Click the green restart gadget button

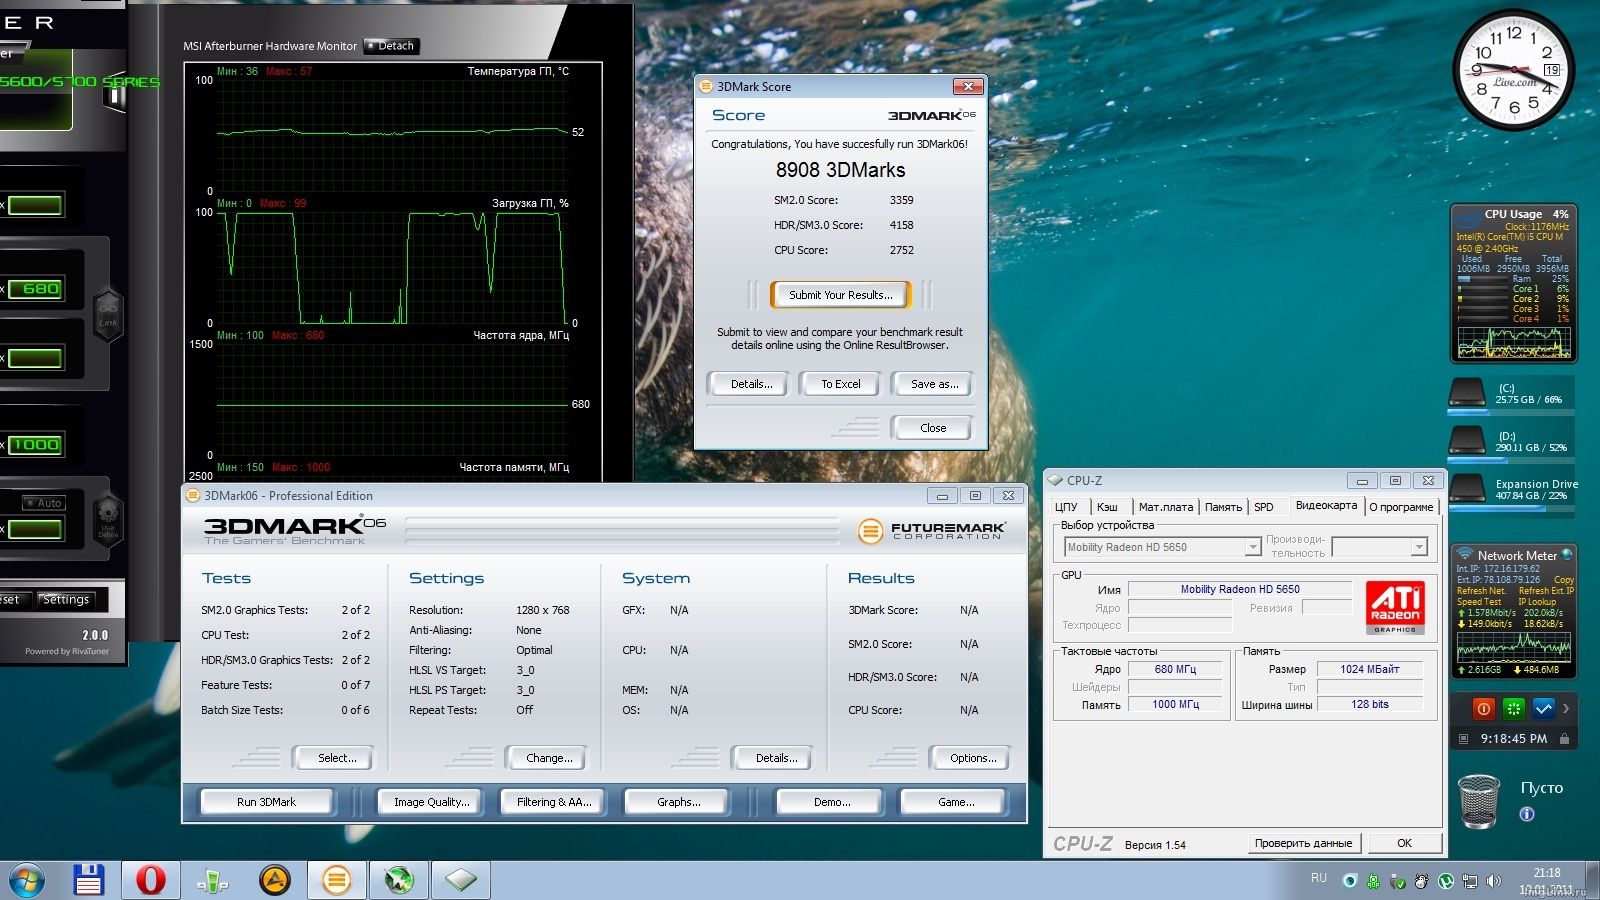coord(1514,708)
